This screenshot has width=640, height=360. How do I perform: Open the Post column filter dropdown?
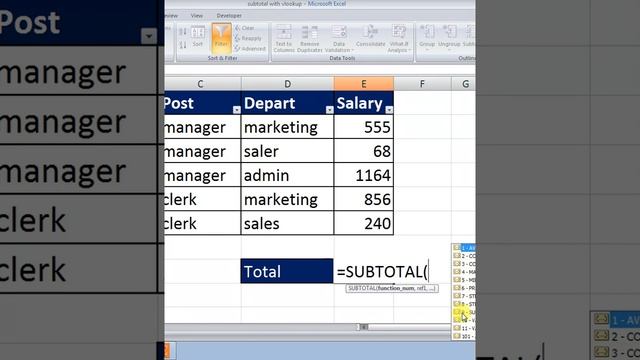coord(237,109)
